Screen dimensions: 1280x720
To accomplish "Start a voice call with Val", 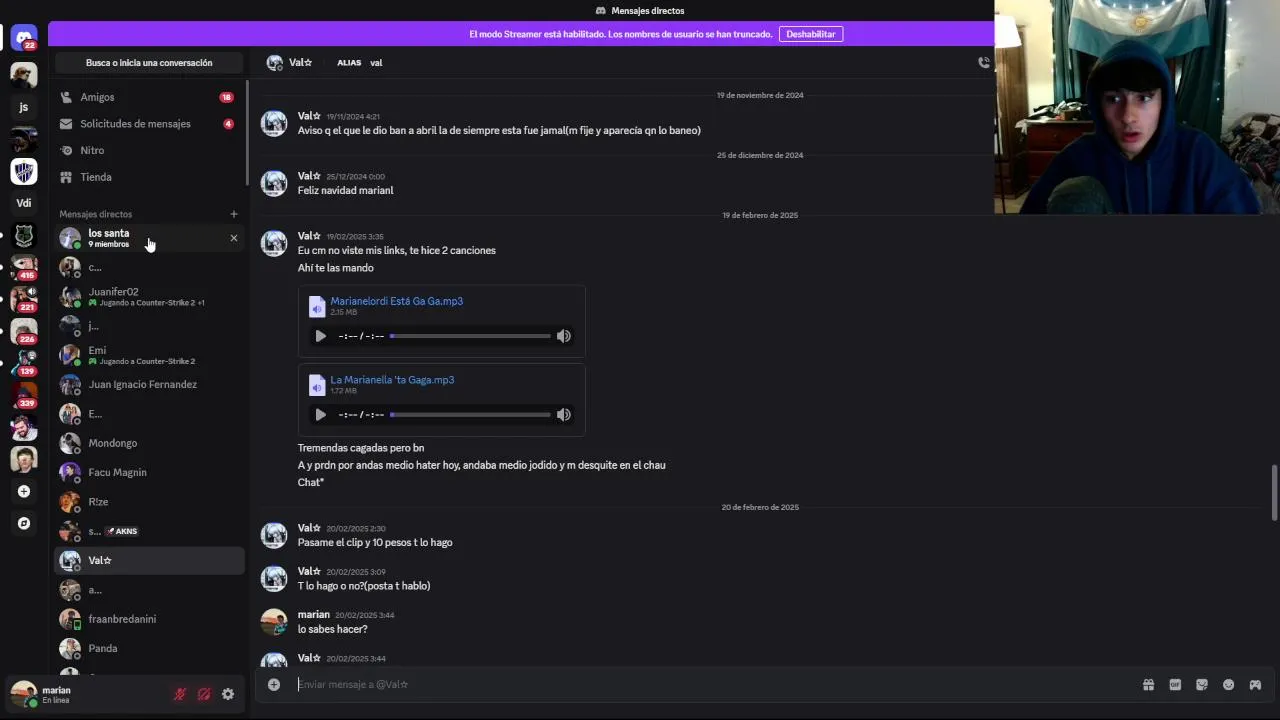I will (984, 62).
